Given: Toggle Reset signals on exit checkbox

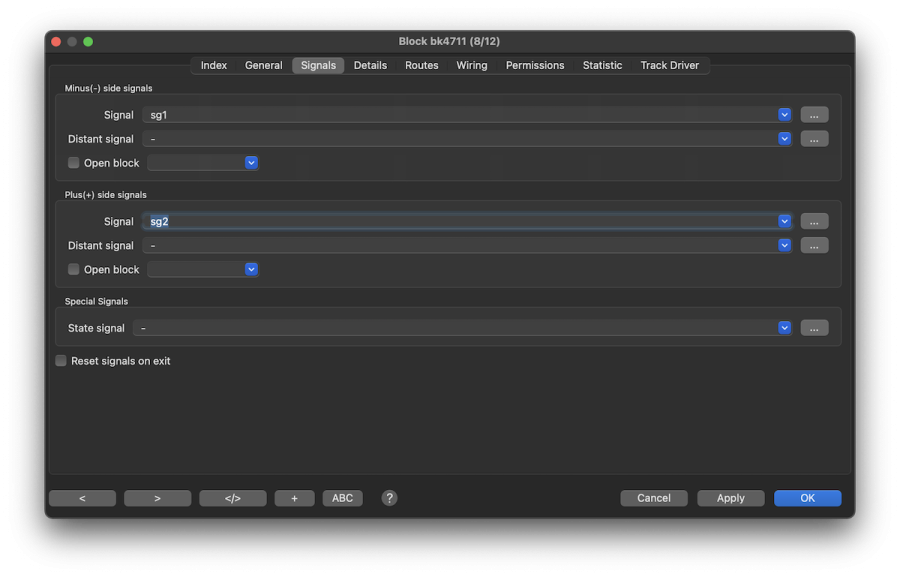Looking at the screenshot, I should [61, 361].
